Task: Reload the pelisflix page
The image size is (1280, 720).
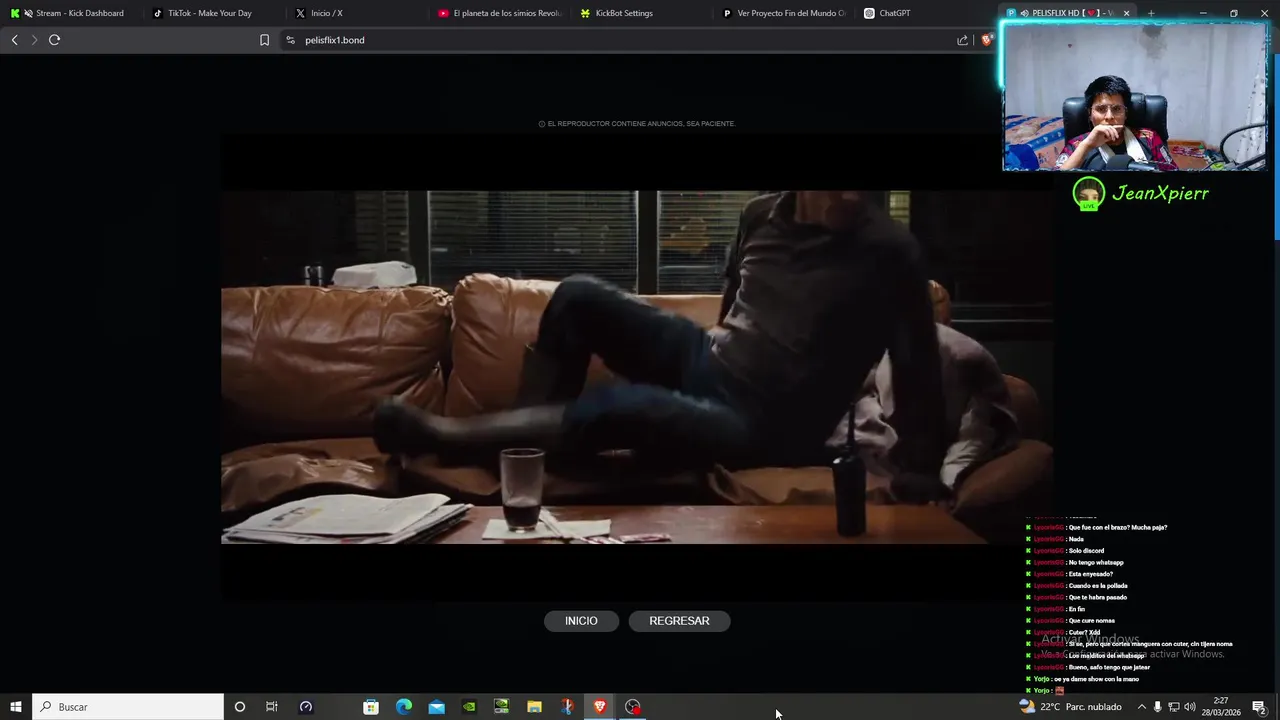Action: click(x=54, y=40)
